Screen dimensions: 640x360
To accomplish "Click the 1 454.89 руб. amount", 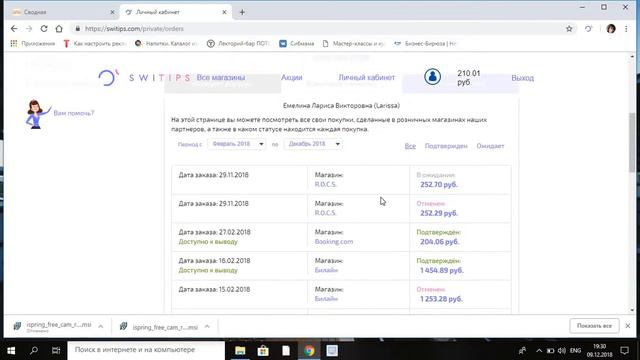I will click(x=442, y=270).
